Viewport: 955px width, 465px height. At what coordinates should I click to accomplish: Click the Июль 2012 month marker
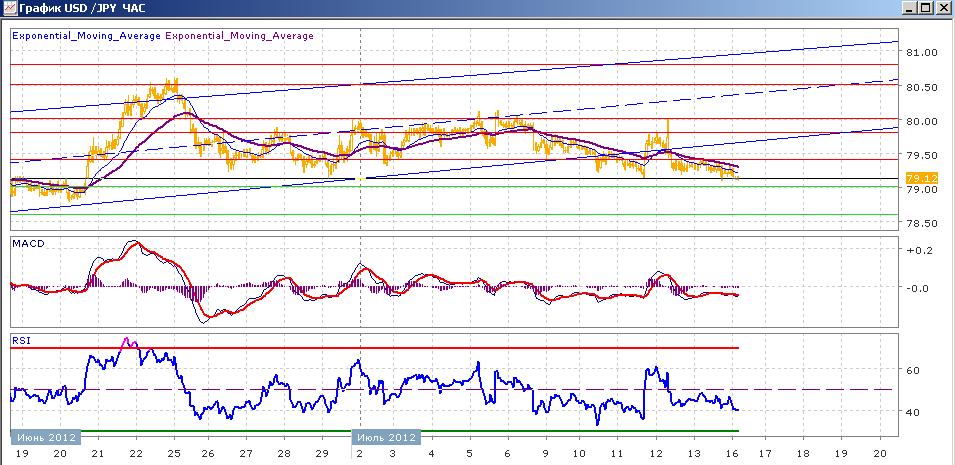coord(386,438)
